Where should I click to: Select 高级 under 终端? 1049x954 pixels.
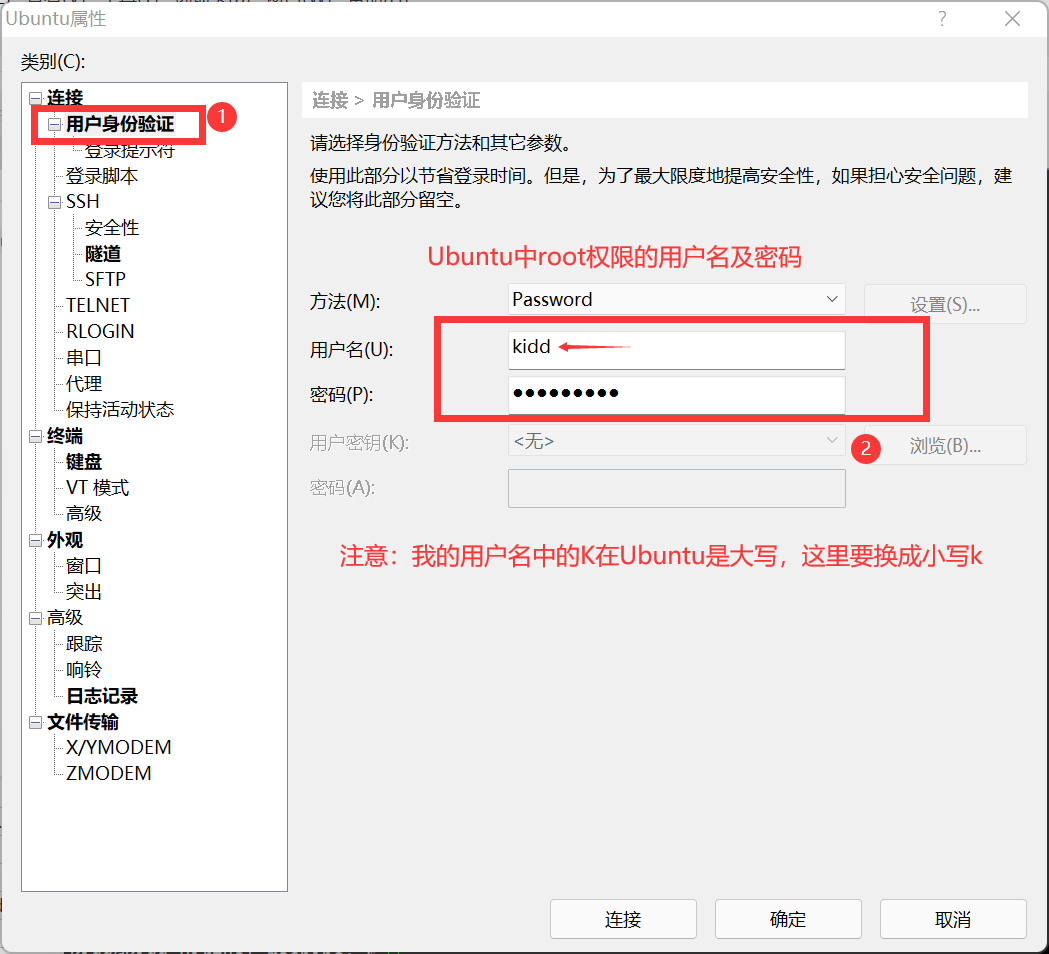84,513
